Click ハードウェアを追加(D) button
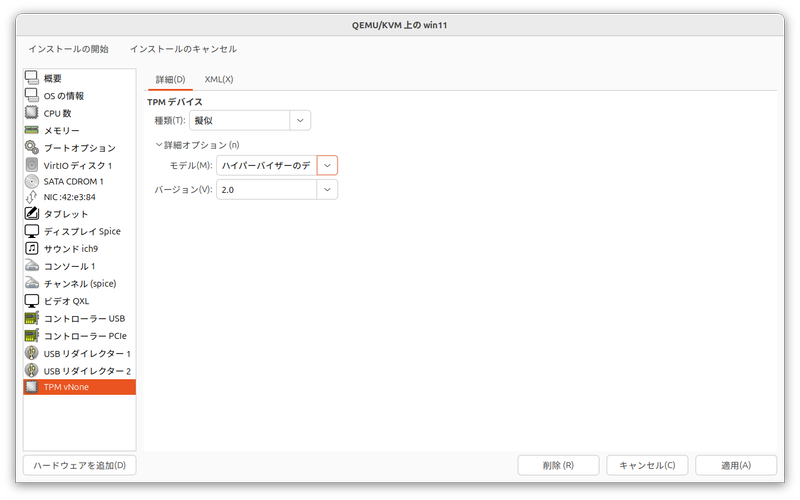 [x=80, y=465]
